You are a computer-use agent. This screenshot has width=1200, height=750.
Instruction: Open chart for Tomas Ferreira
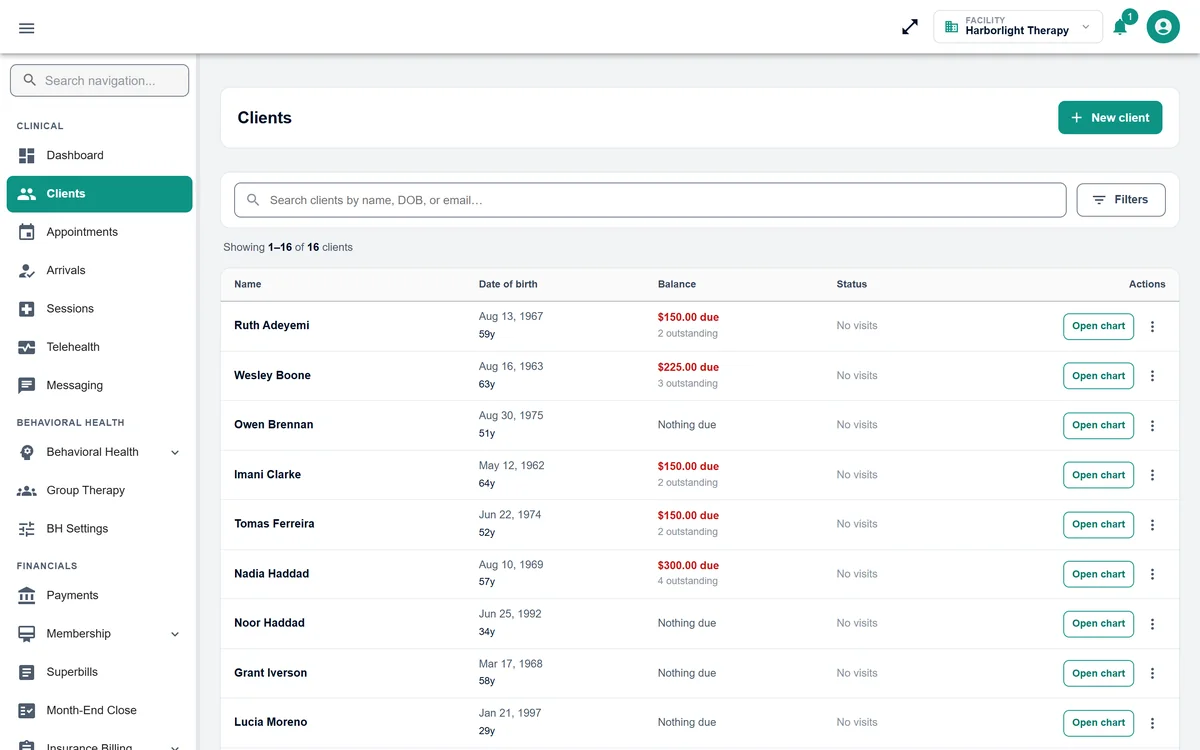(1098, 524)
